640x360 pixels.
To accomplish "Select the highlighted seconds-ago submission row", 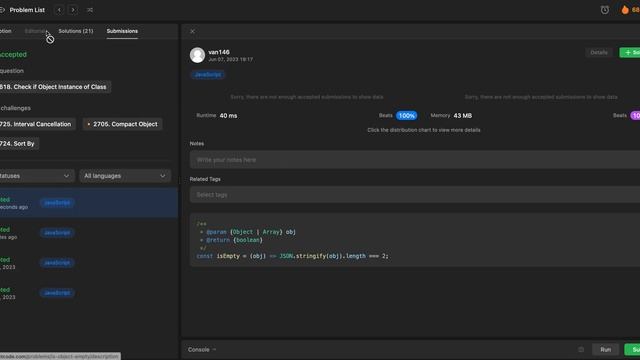I will [x=89, y=203].
